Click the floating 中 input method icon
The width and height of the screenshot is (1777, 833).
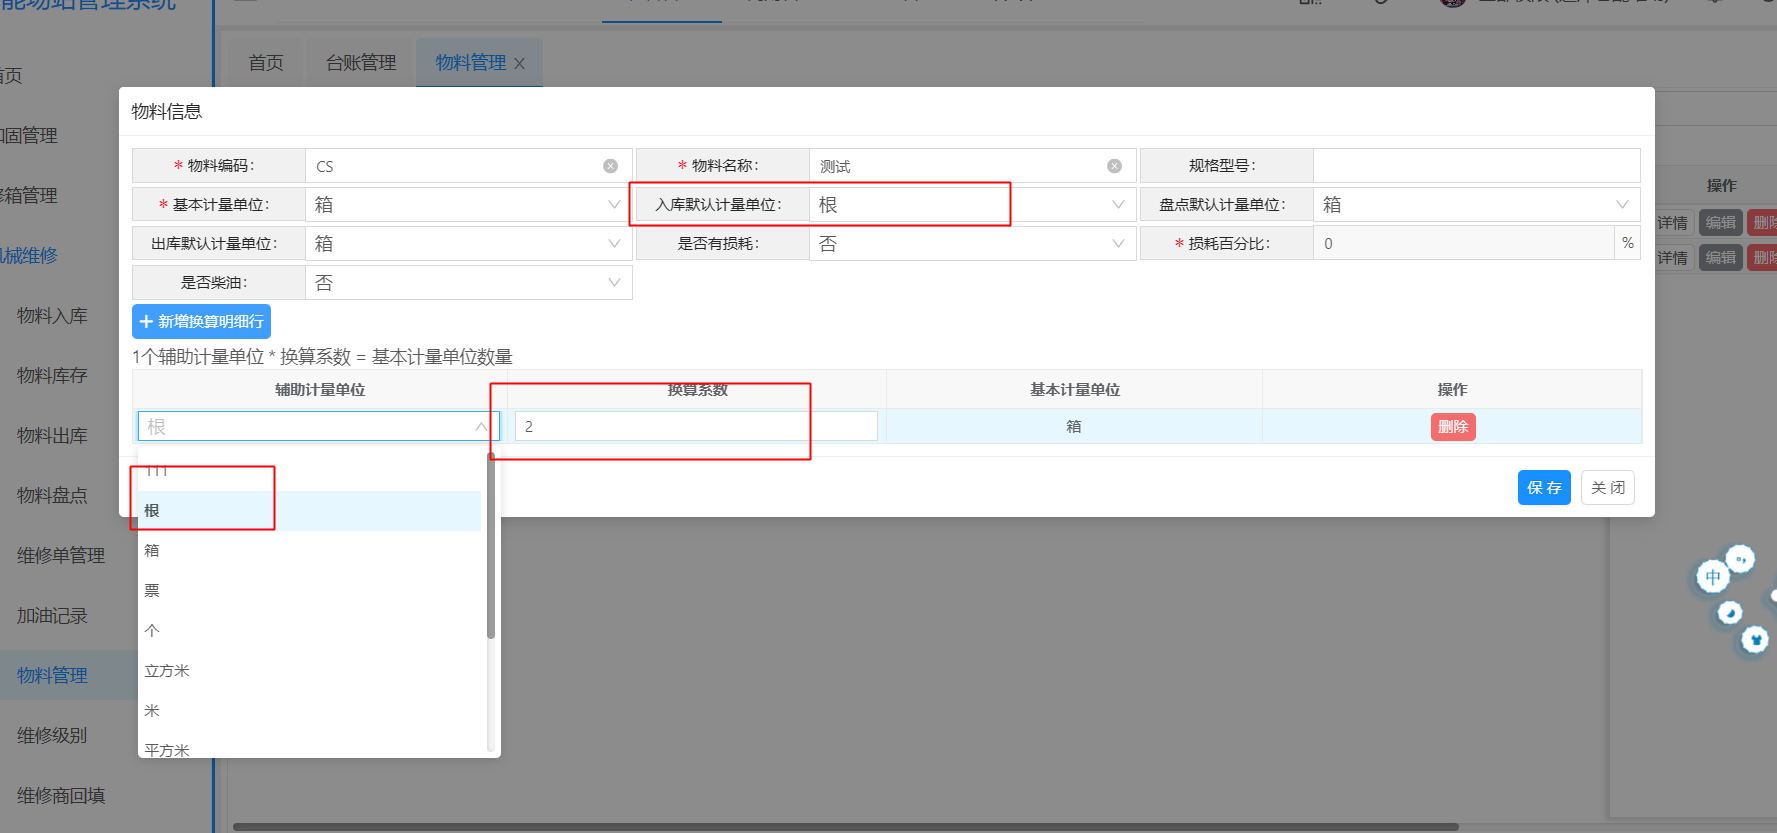click(1713, 577)
